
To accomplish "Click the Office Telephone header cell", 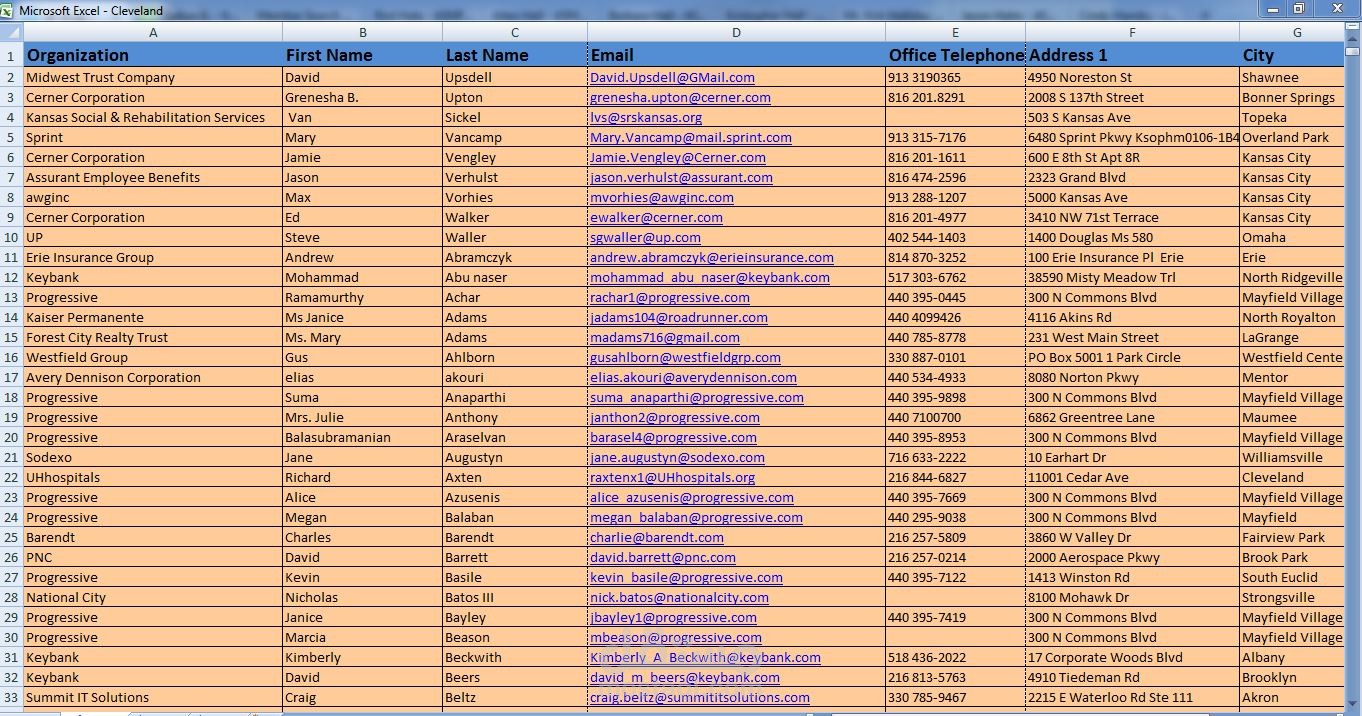I will tap(955, 55).
